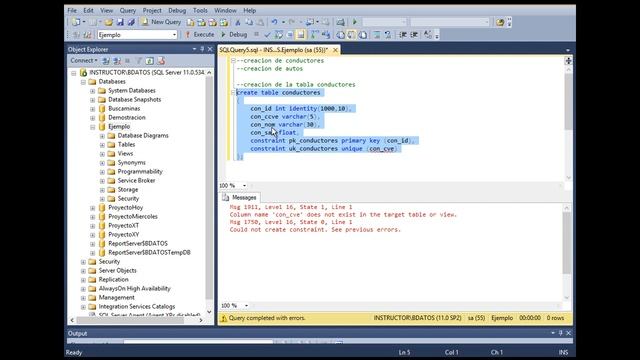
Task: Open the Edit menu
Action: click(x=88, y=10)
